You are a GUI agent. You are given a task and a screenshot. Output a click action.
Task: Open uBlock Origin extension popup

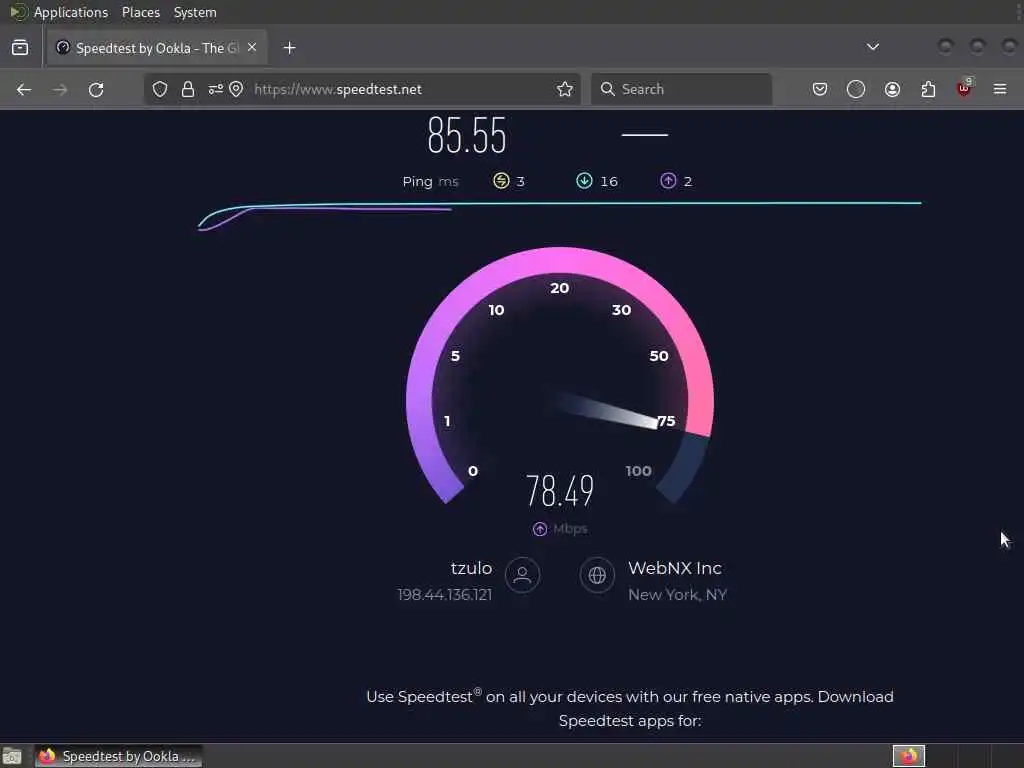[x=964, y=88]
